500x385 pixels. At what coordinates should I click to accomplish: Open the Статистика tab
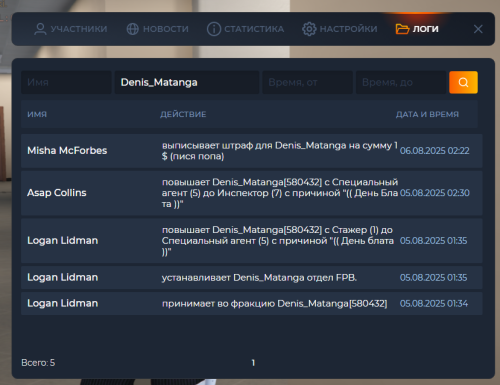[x=246, y=29]
